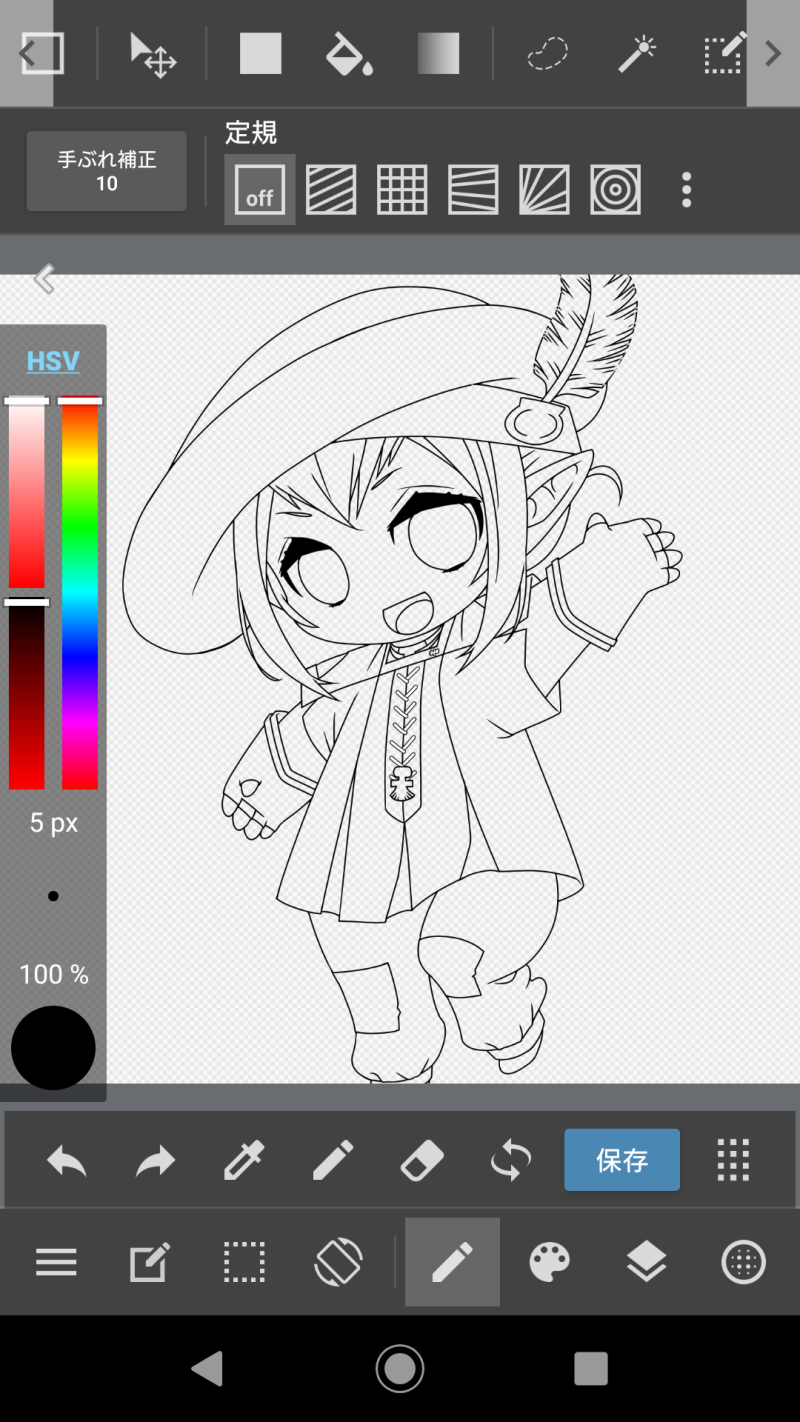Open the dashed selection menu
Viewport: 800px width, 1422px height.
244,1262
